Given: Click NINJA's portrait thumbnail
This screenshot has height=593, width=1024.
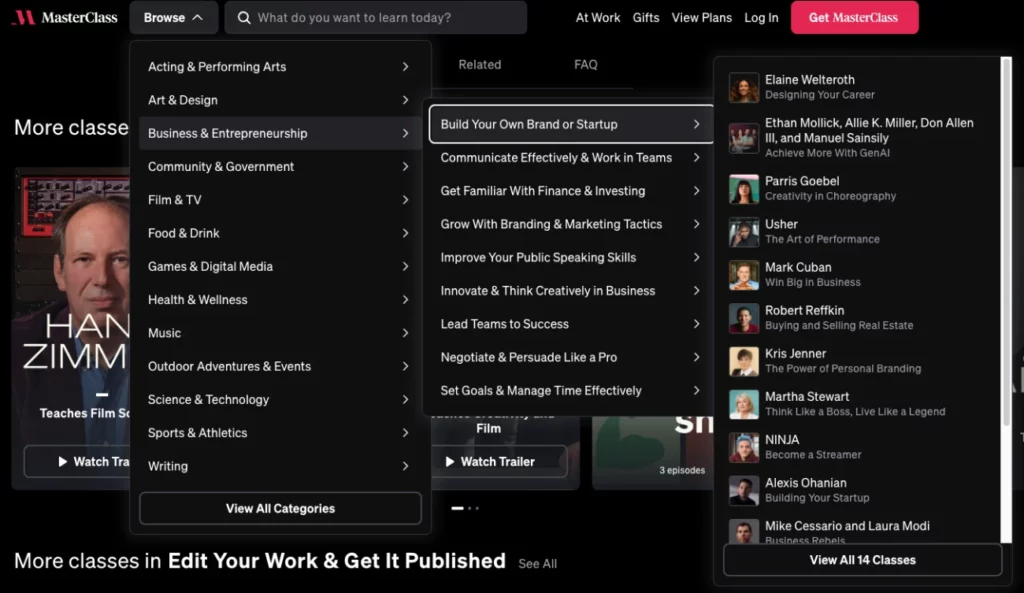Looking at the screenshot, I should [744, 447].
